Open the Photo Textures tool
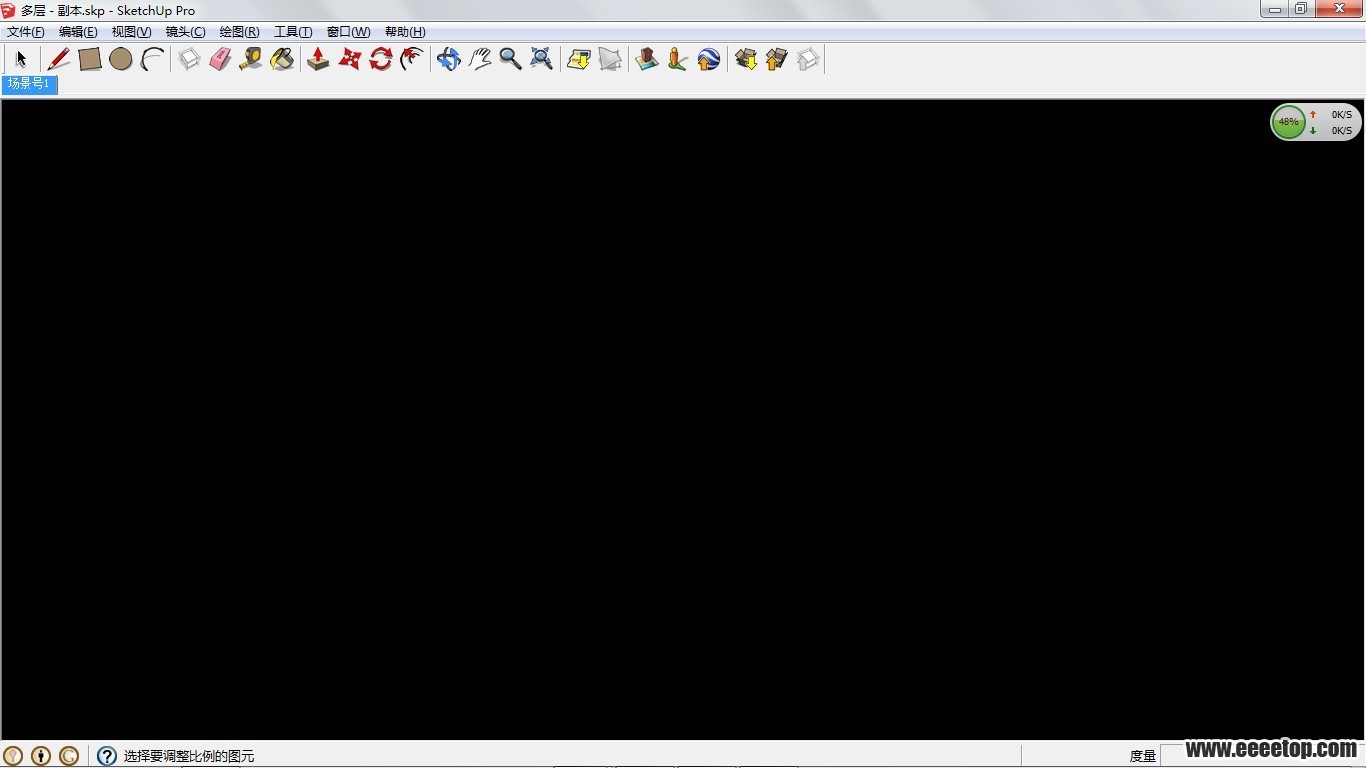 (x=678, y=59)
